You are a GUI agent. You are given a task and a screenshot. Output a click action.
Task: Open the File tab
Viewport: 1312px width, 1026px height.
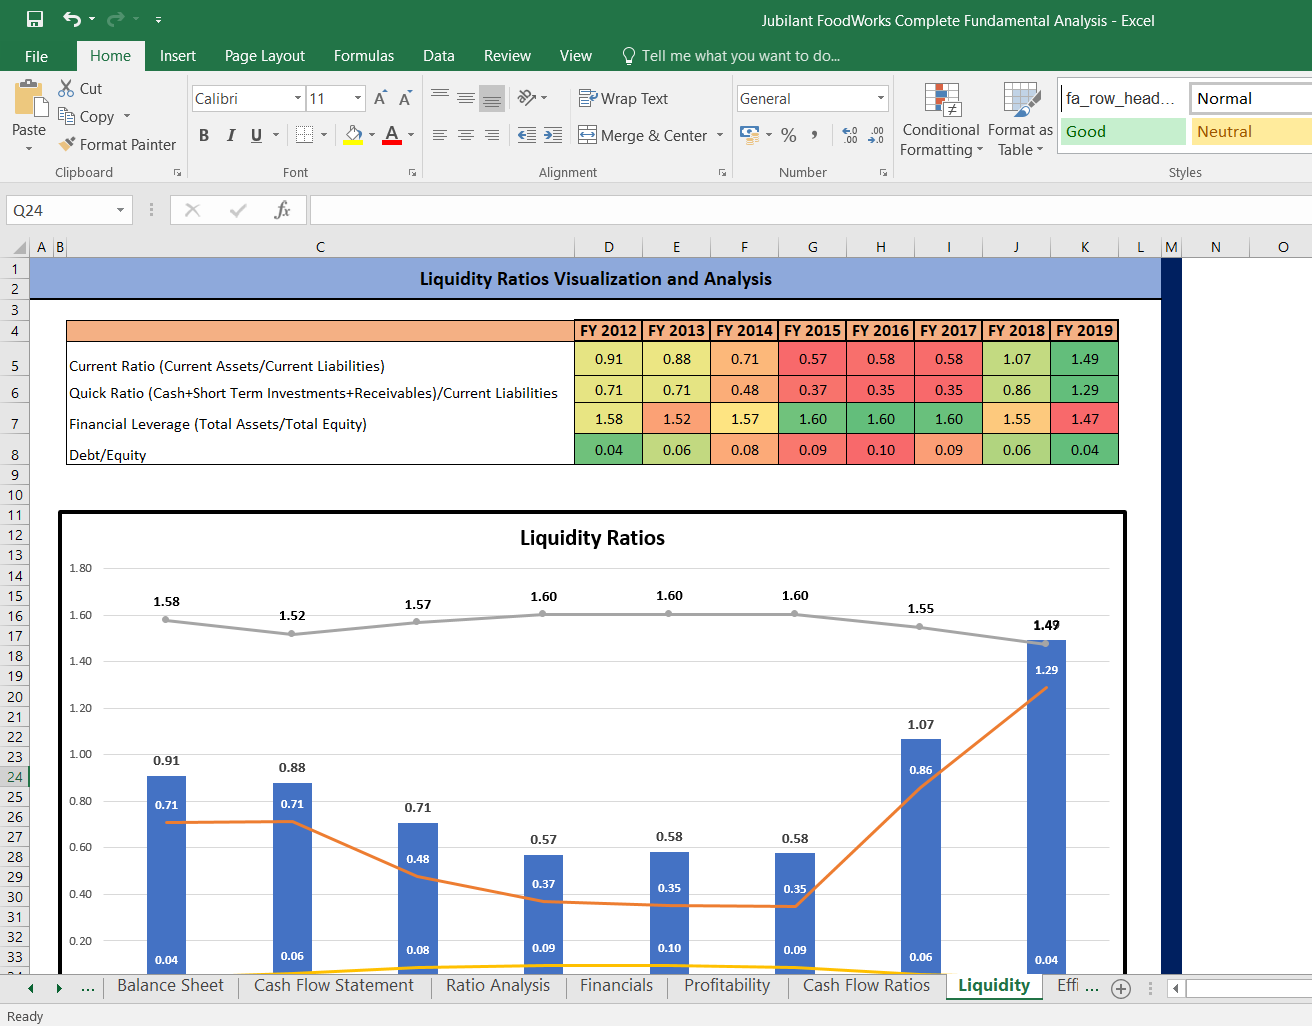[x=37, y=56]
